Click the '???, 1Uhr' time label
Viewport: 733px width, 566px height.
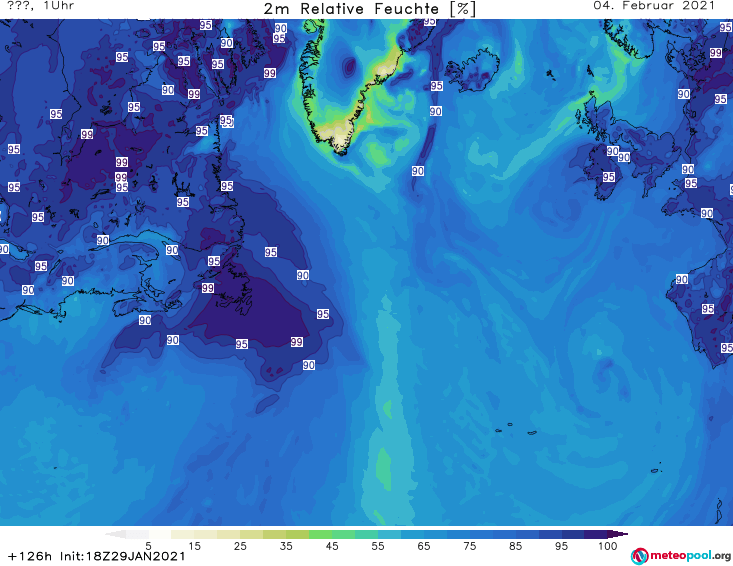pyautogui.click(x=41, y=6)
